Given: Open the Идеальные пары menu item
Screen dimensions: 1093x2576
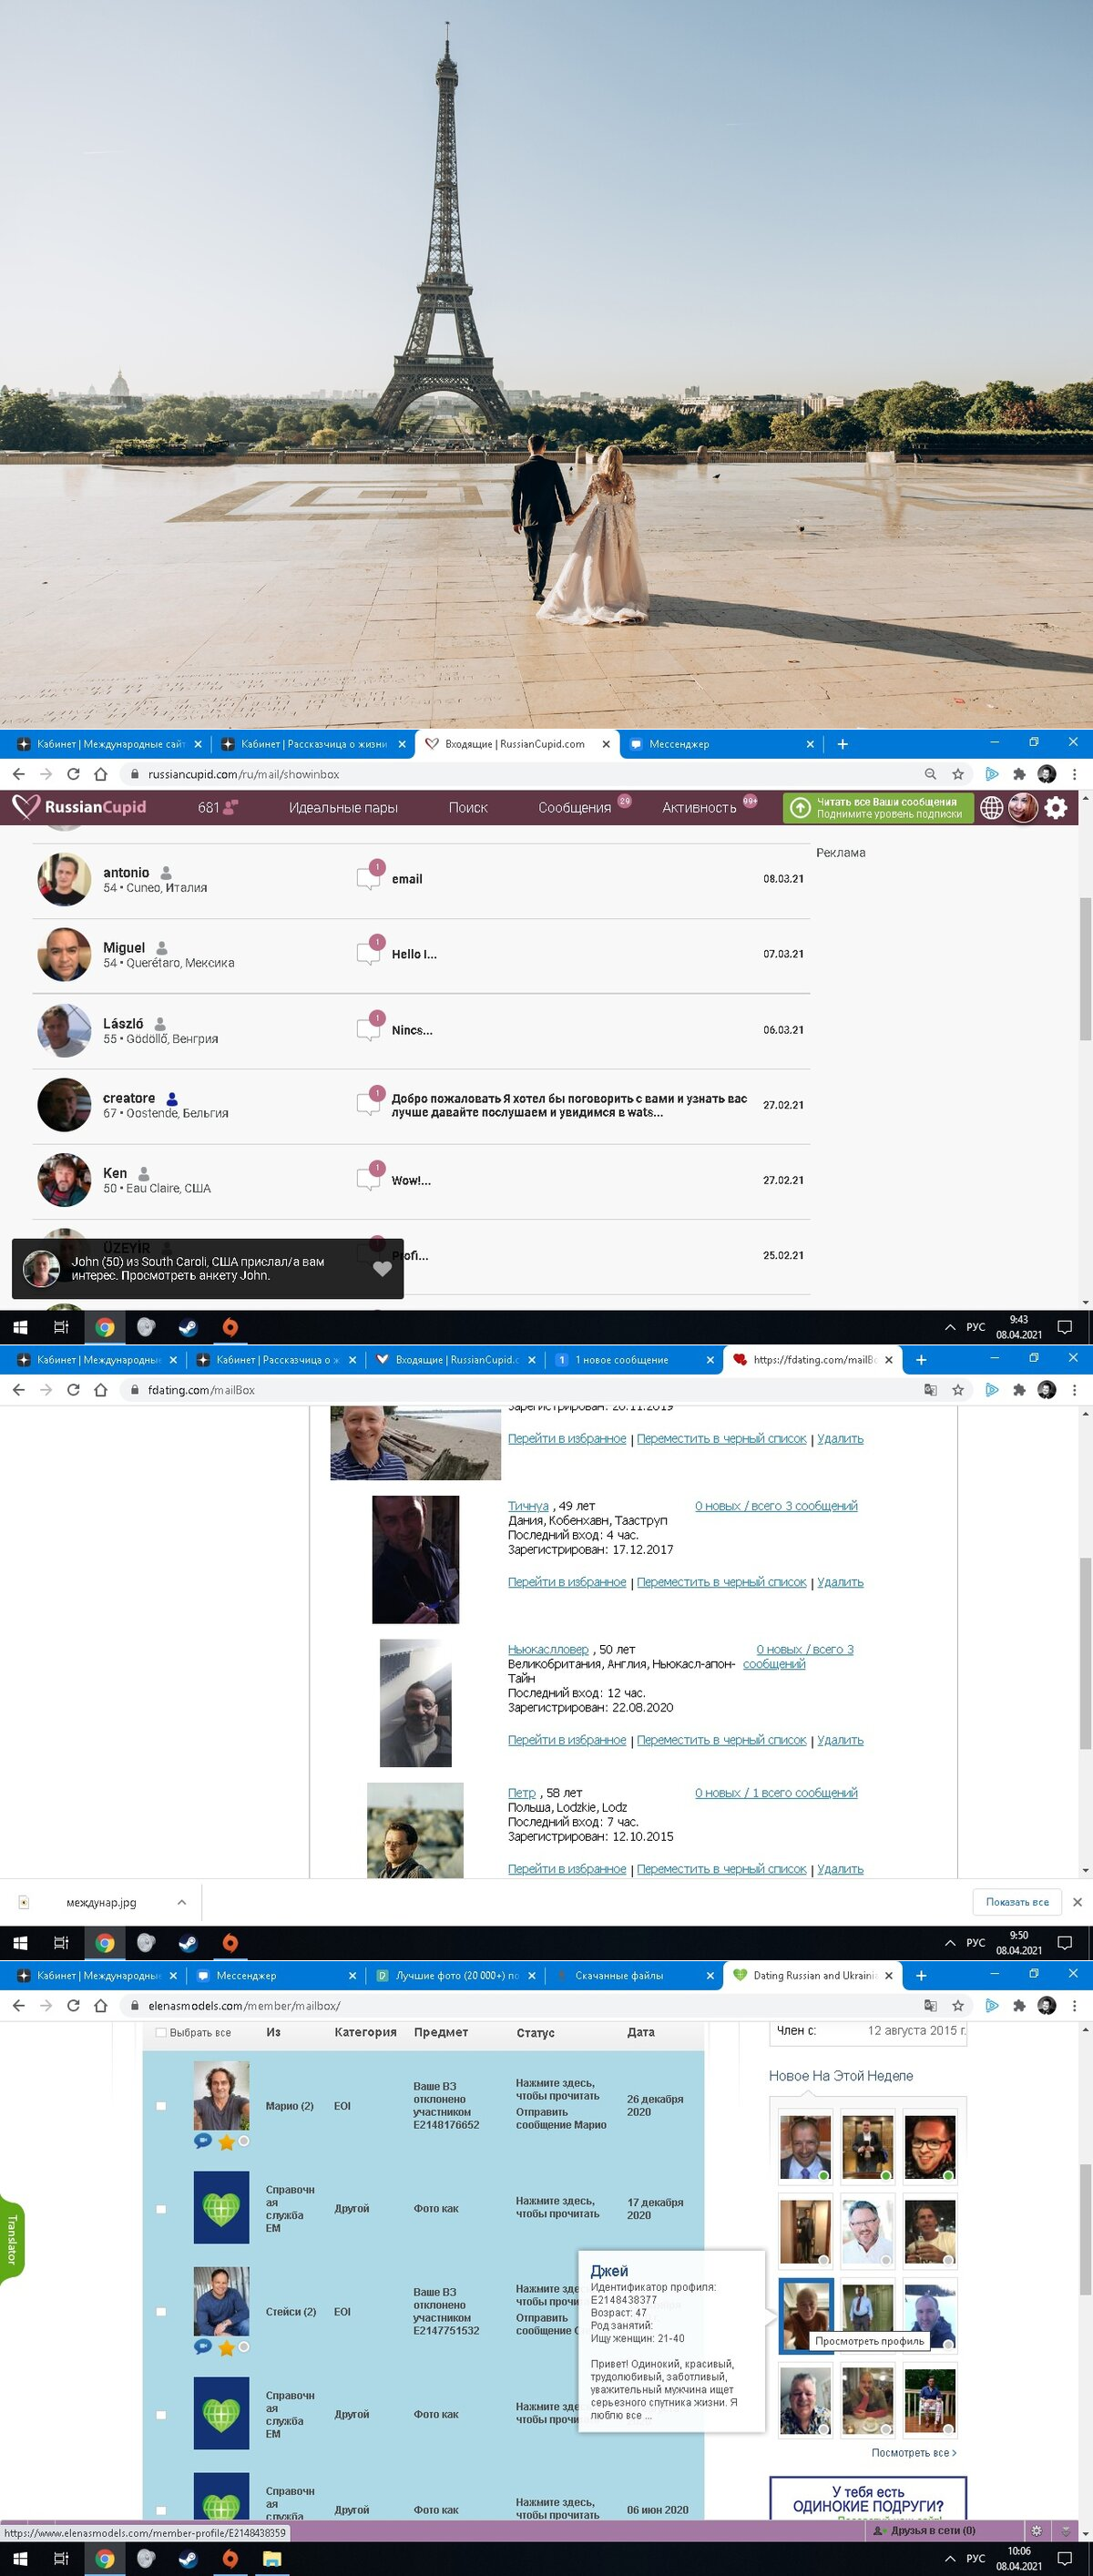Looking at the screenshot, I should [x=343, y=808].
